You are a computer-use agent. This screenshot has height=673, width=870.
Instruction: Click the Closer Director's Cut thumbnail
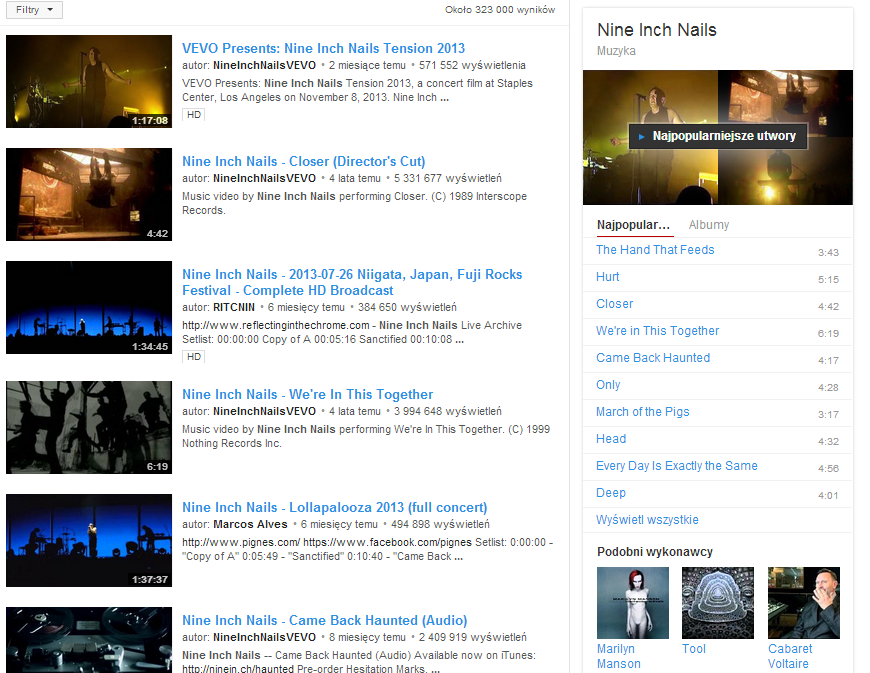(89, 194)
